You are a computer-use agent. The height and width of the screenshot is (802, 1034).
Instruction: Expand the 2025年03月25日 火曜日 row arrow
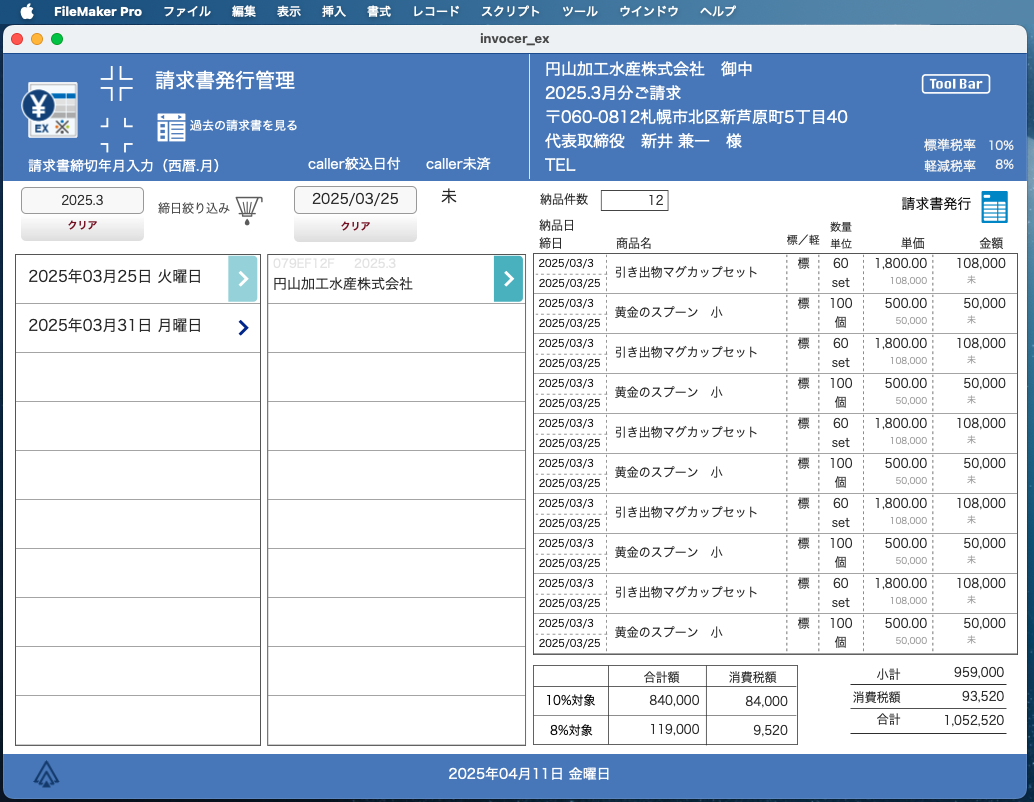243,278
